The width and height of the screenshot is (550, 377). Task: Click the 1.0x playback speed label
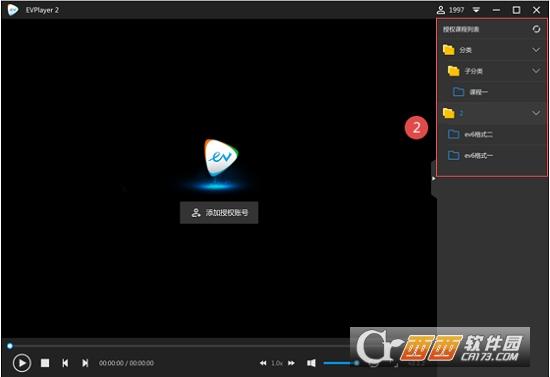coord(277,363)
